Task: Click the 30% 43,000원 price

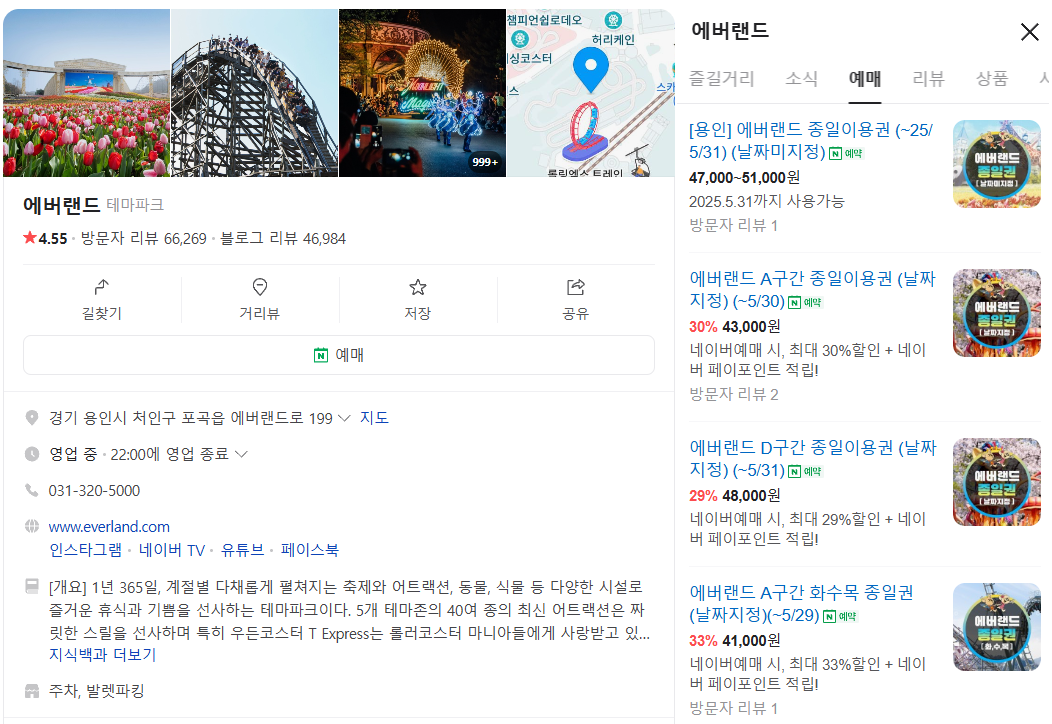Action: coord(735,327)
